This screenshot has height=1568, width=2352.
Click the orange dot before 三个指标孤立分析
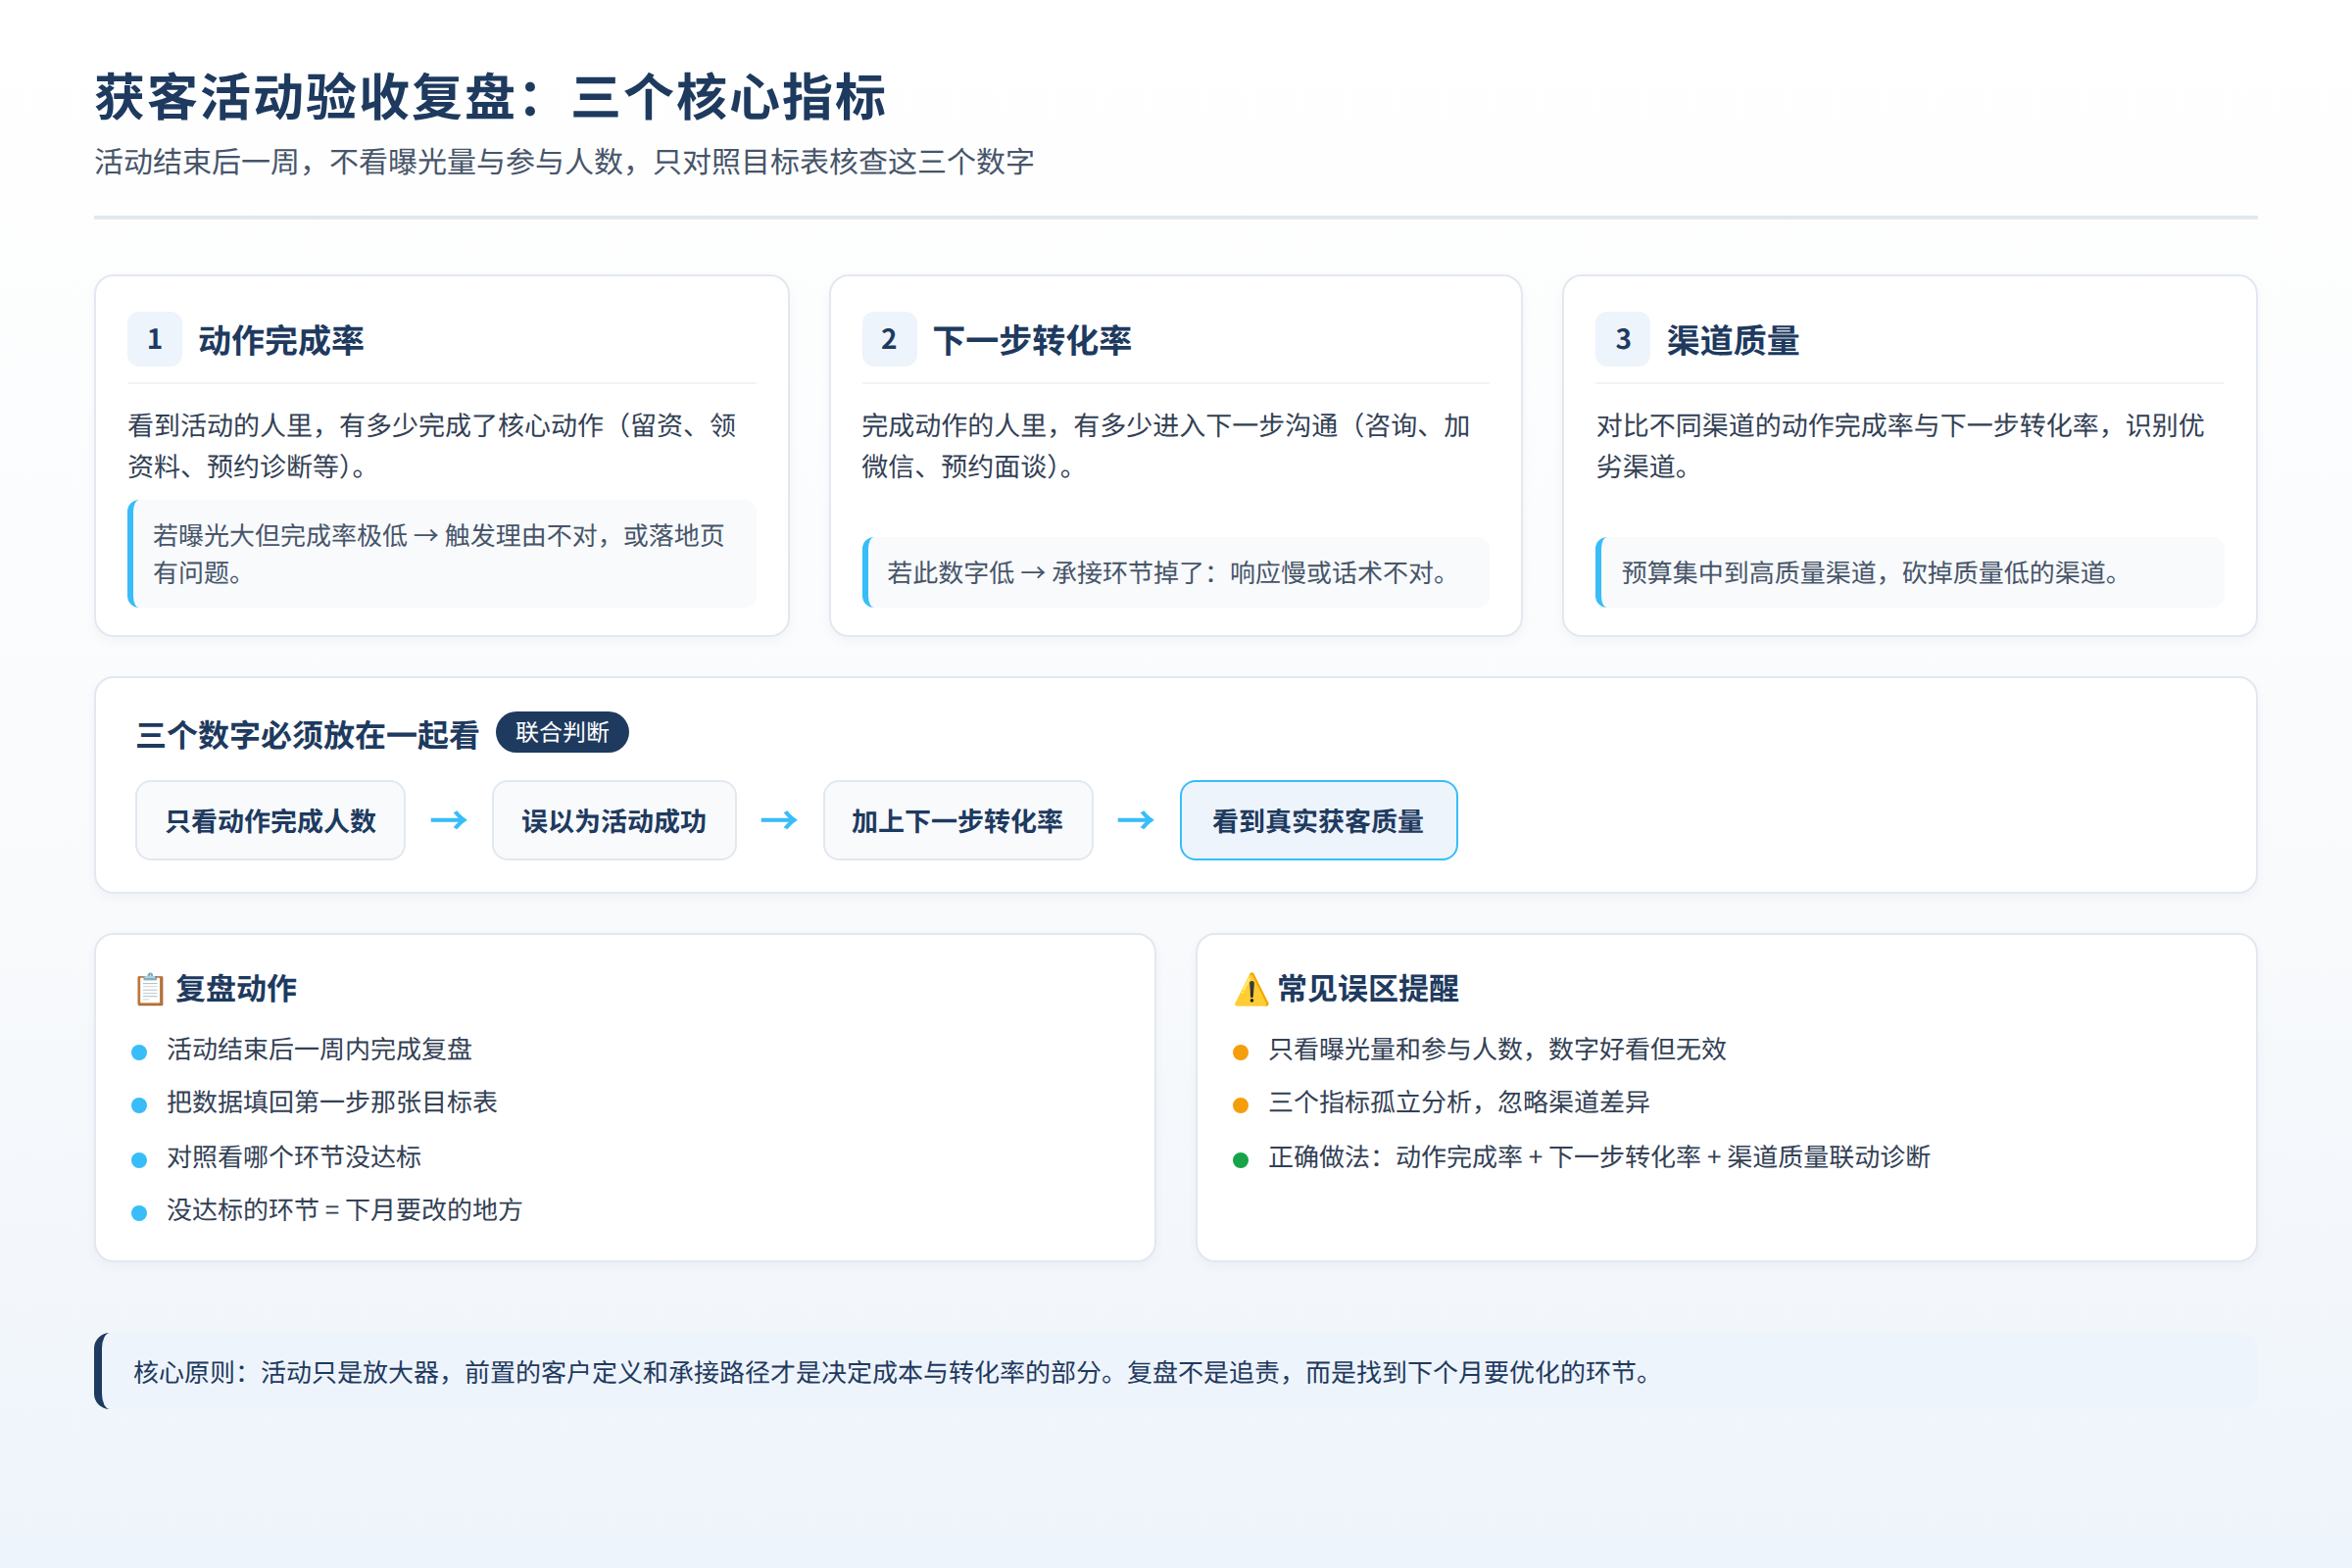(x=1241, y=1105)
